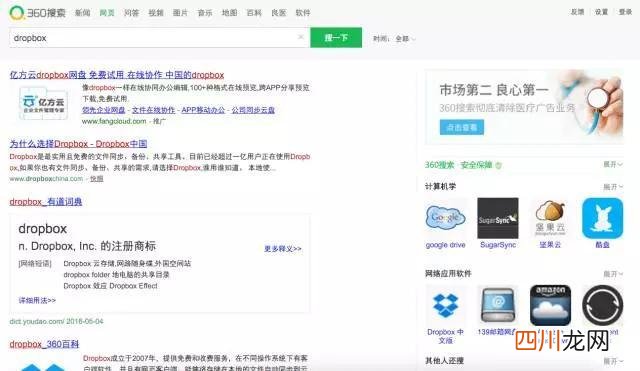Click the green 搜一下 search button
Image resolution: width=640 pixels, height=371 pixels.
[336, 38]
